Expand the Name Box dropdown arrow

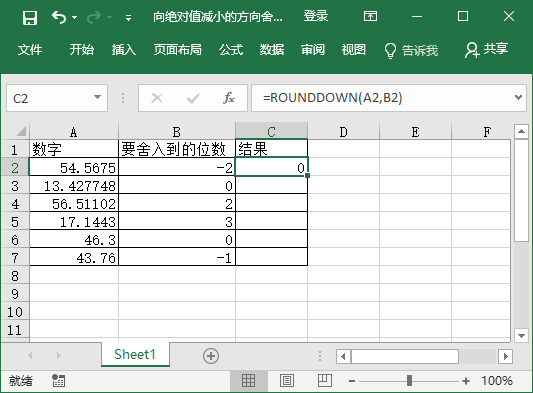click(x=97, y=98)
